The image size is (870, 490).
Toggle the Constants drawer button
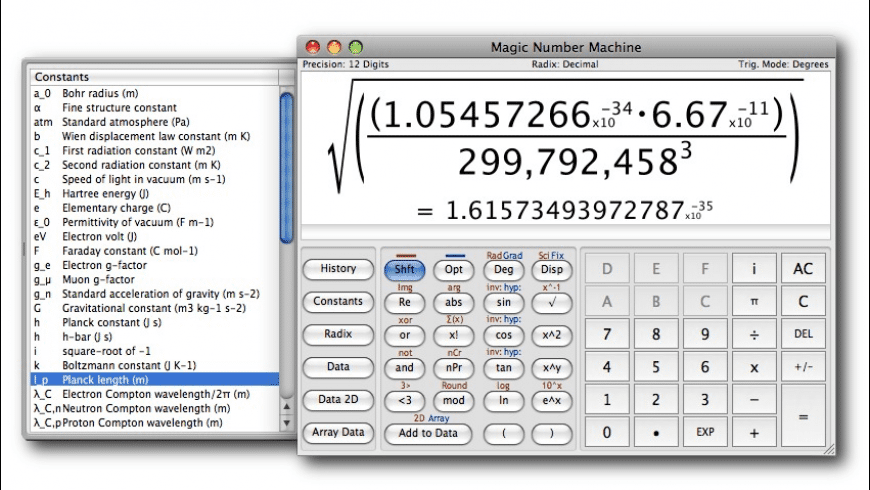coord(338,302)
